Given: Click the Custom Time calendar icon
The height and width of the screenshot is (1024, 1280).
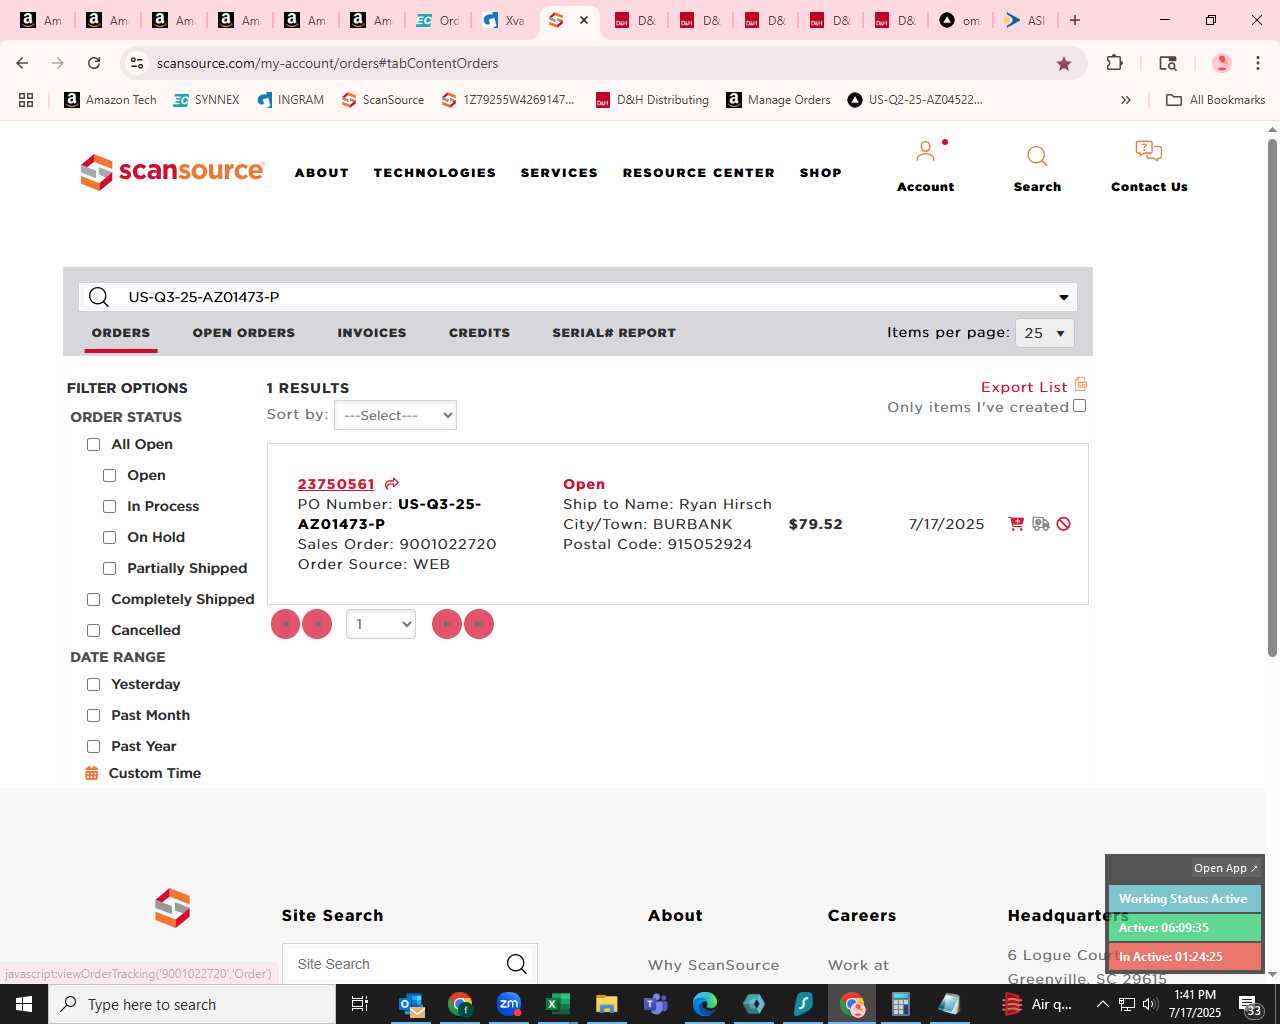Looking at the screenshot, I should pos(91,773).
